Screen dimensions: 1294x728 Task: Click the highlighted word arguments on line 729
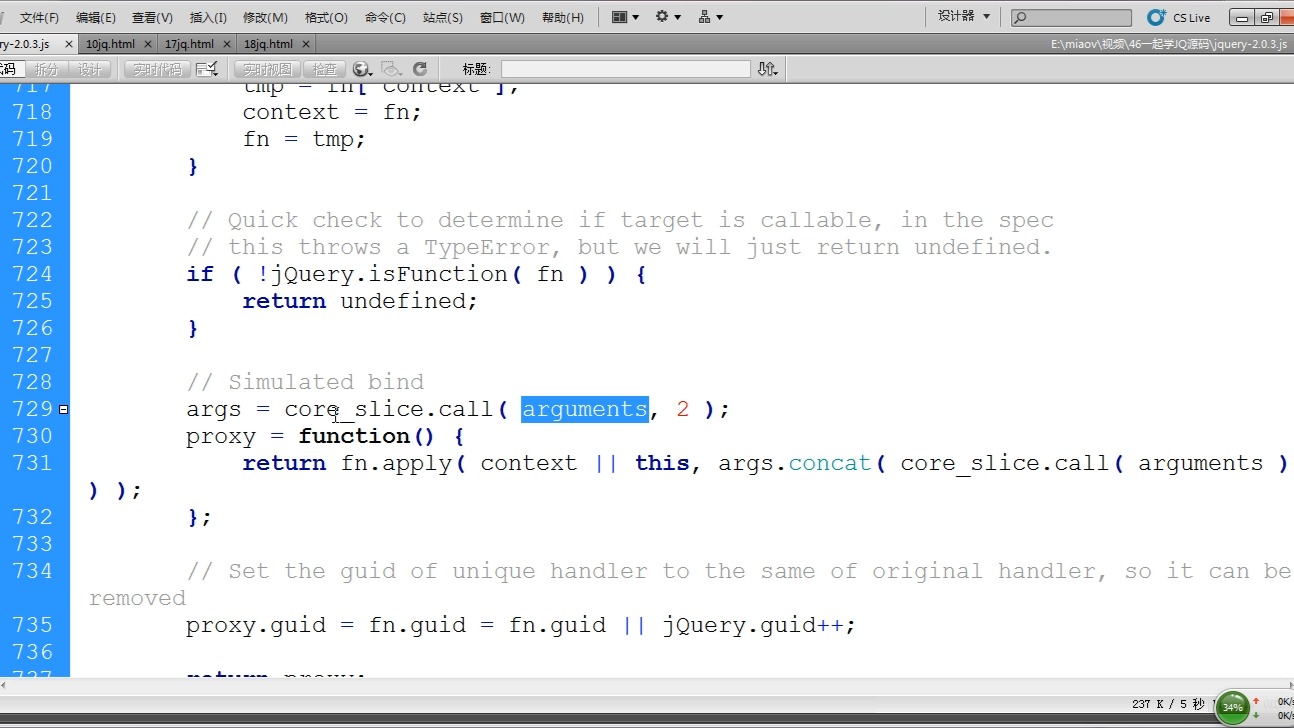click(585, 409)
